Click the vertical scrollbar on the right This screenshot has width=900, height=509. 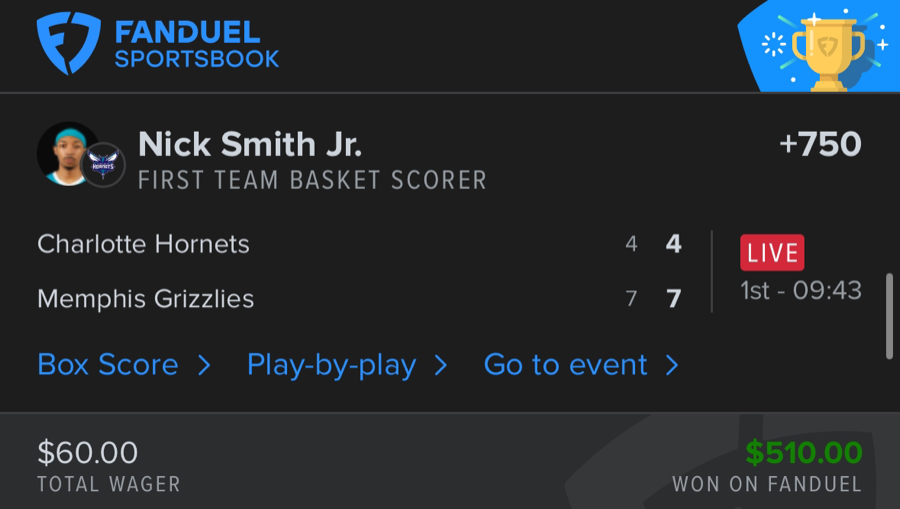tap(889, 315)
